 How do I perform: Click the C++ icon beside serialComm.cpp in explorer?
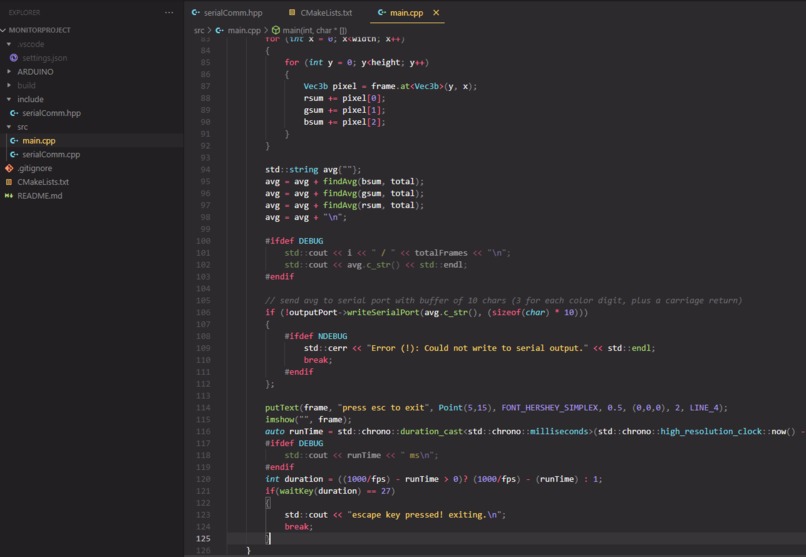[14, 154]
